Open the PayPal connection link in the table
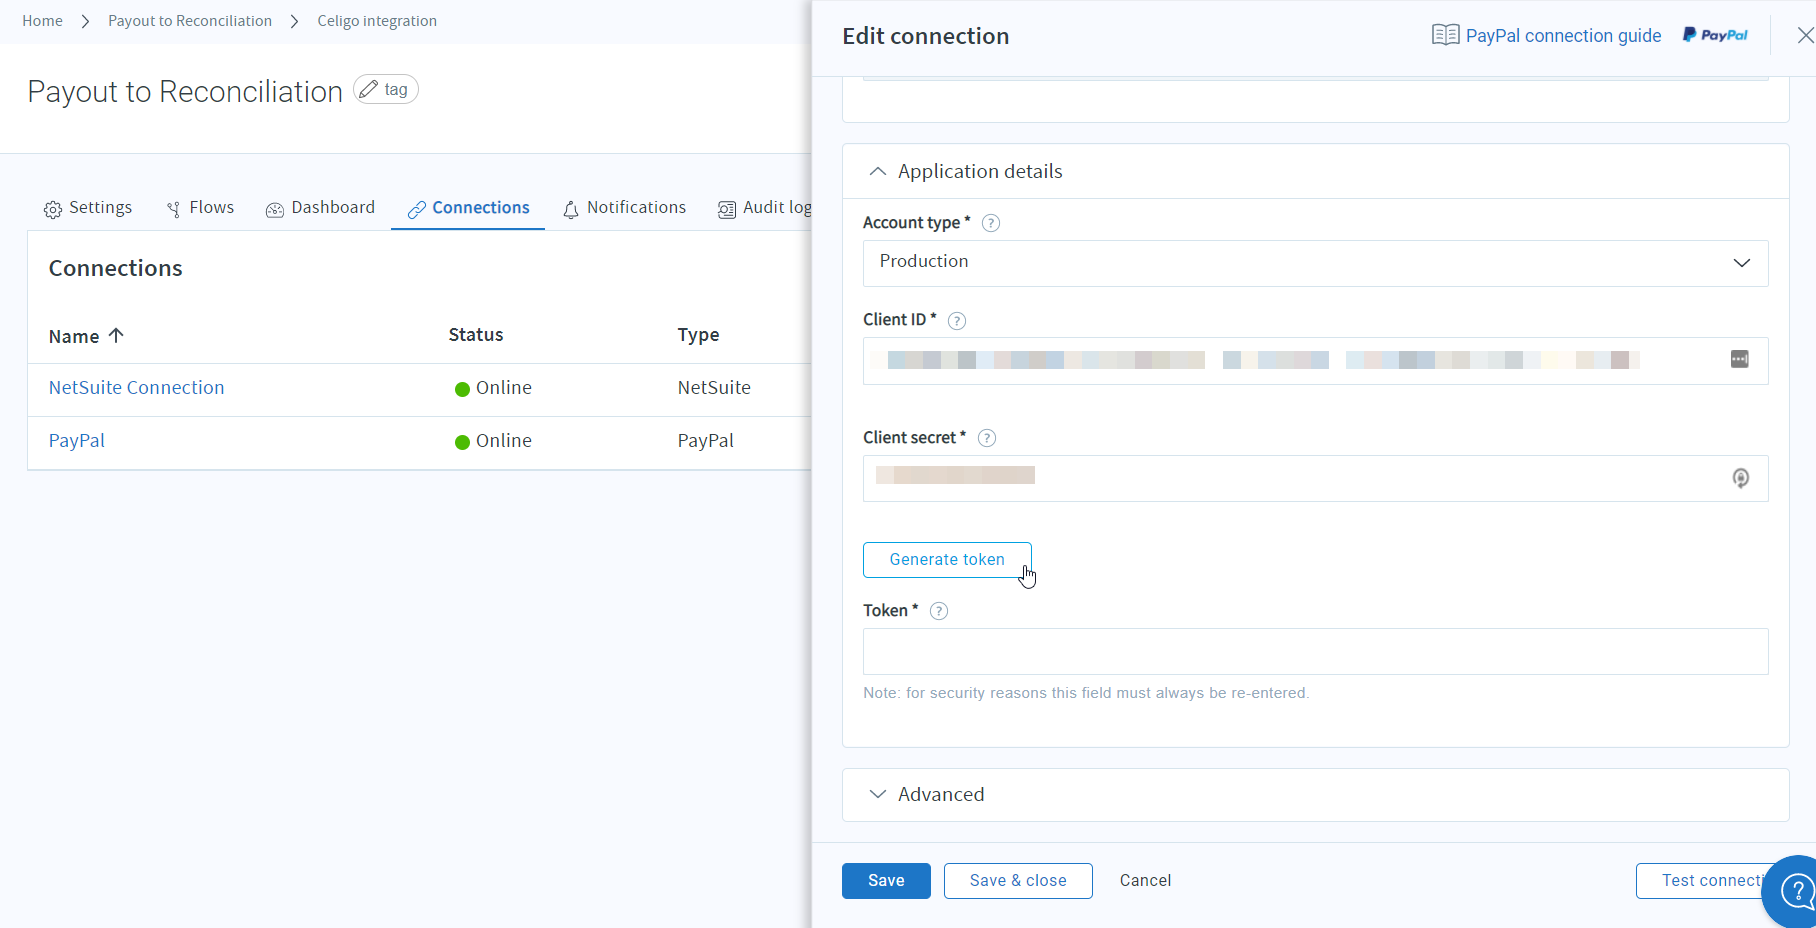Image resolution: width=1816 pixels, height=928 pixels. tap(77, 441)
